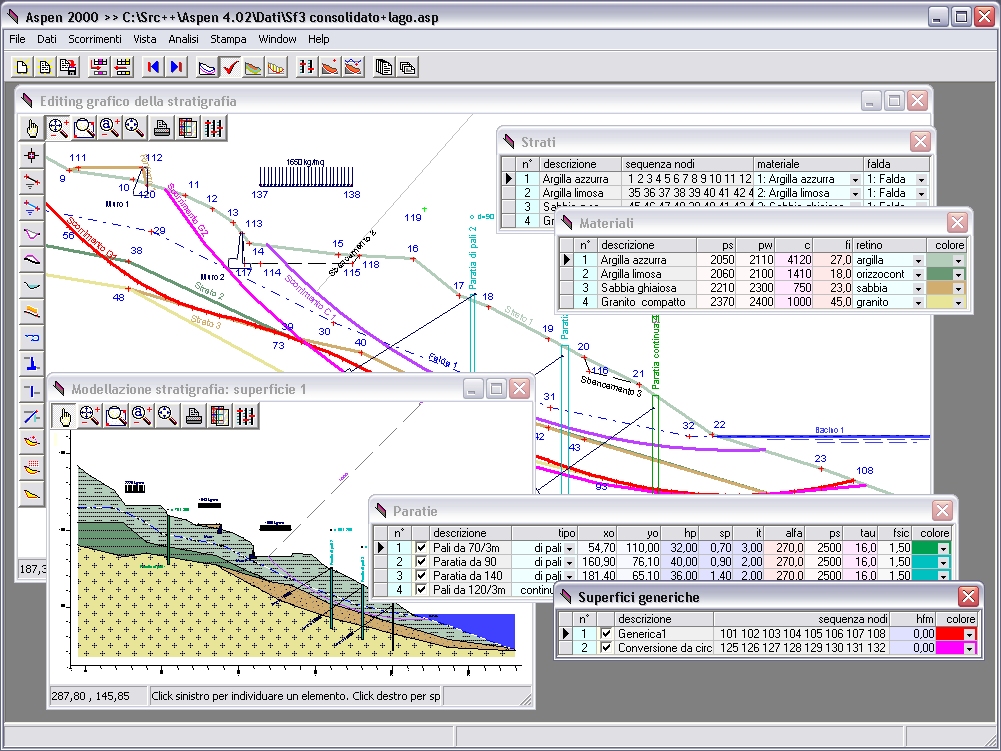Click red colore swatch for Generica1
The image size is (1001, 751).
point(950,634)
